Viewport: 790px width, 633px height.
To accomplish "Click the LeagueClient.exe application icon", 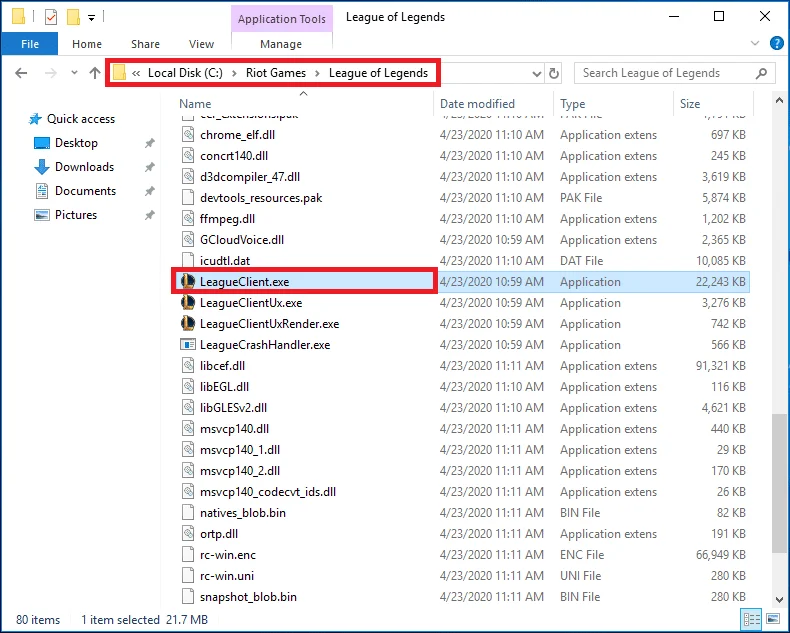I will tap(188, 281).
